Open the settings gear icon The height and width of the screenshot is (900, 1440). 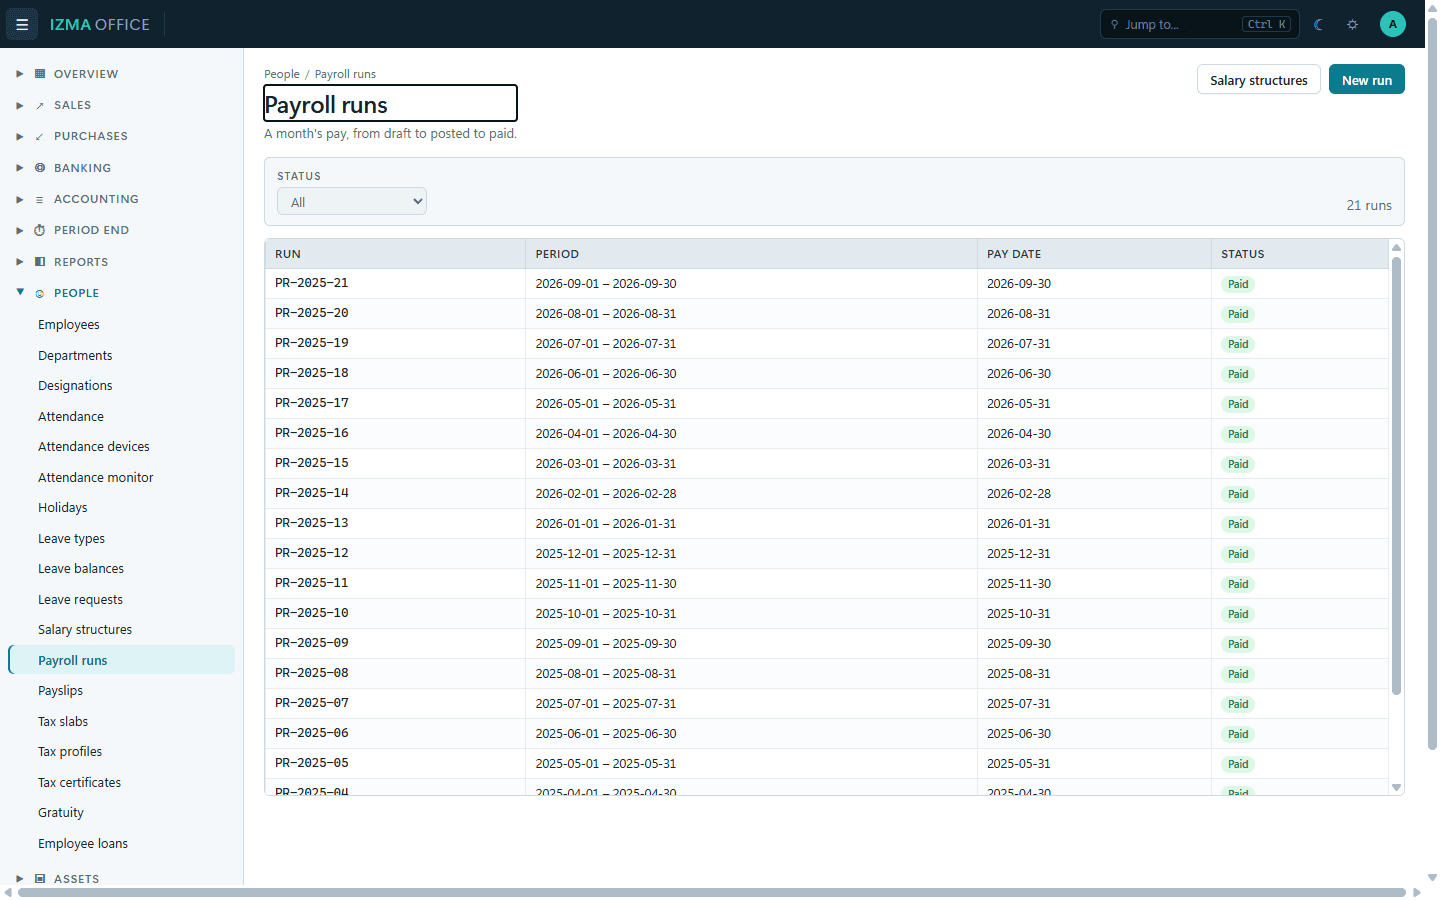coord(1353,24)
